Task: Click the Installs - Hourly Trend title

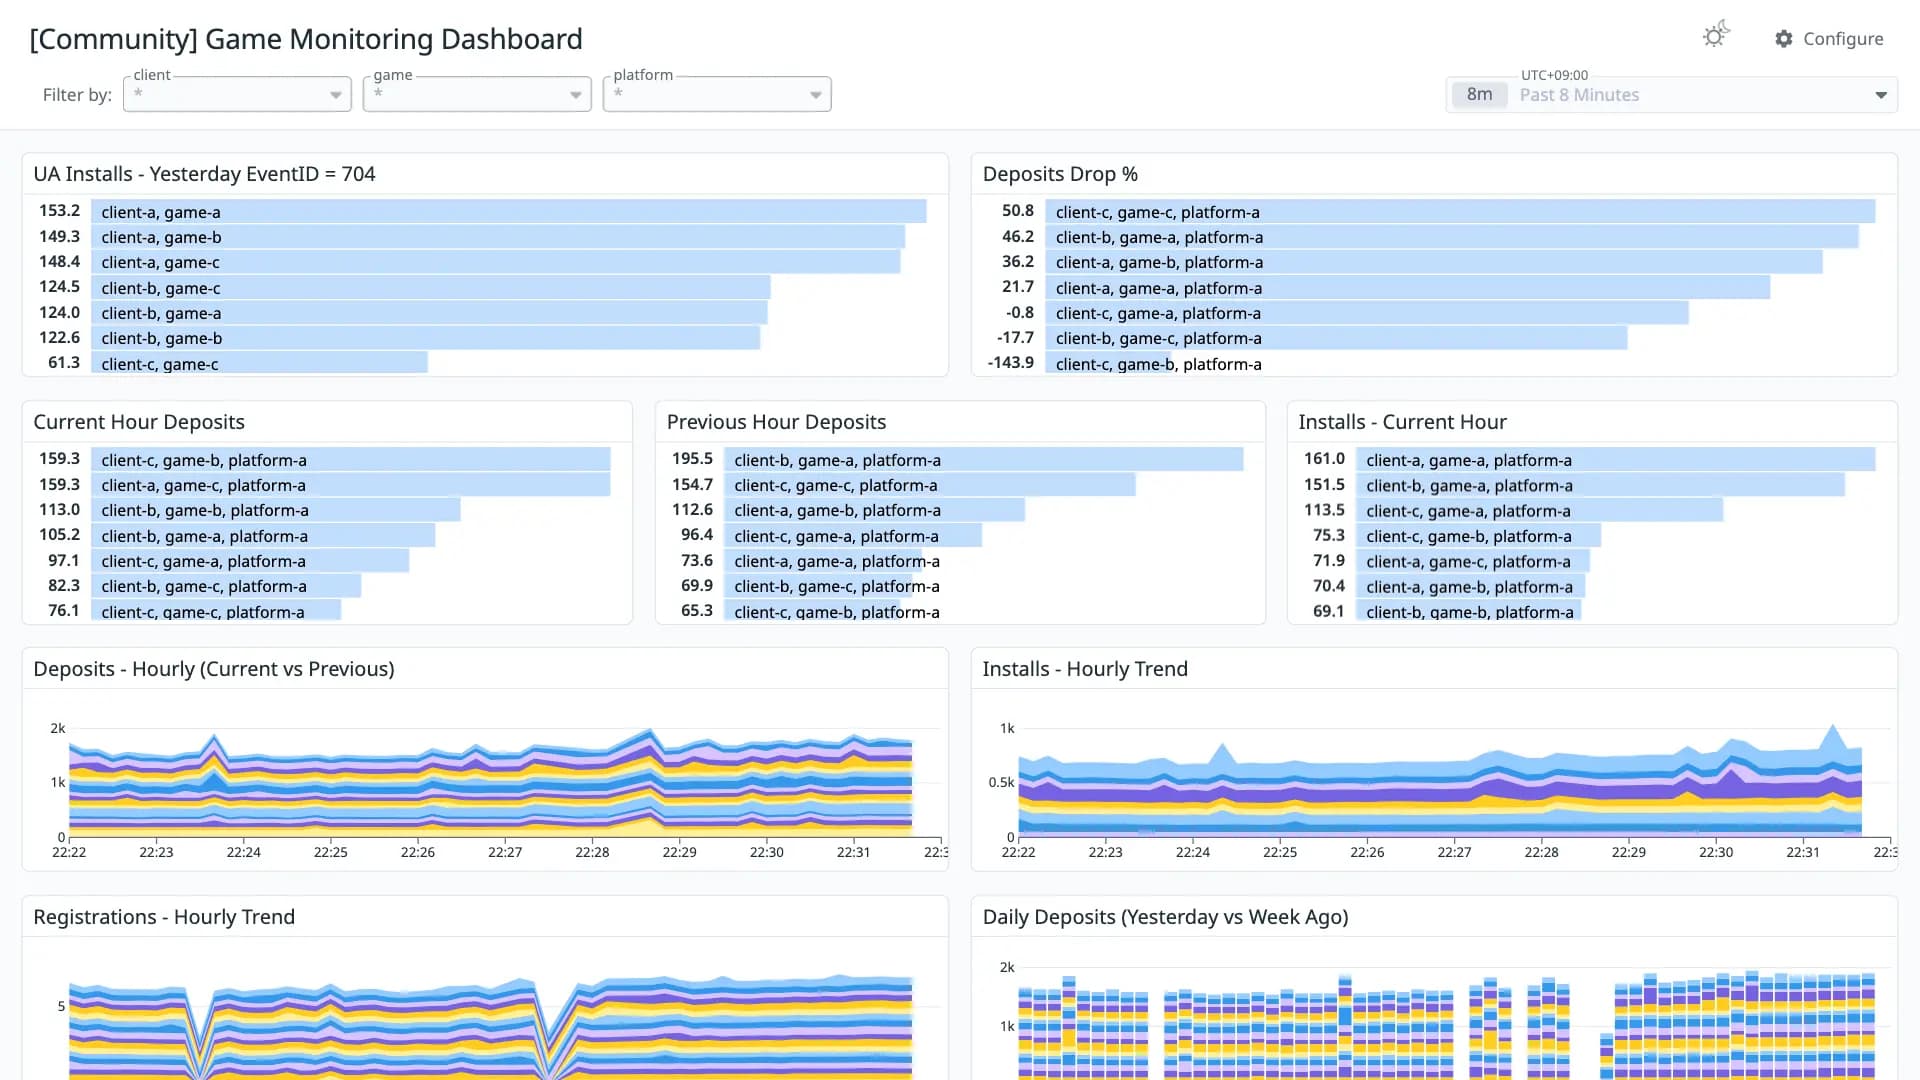Action: tap(1085, 669)
